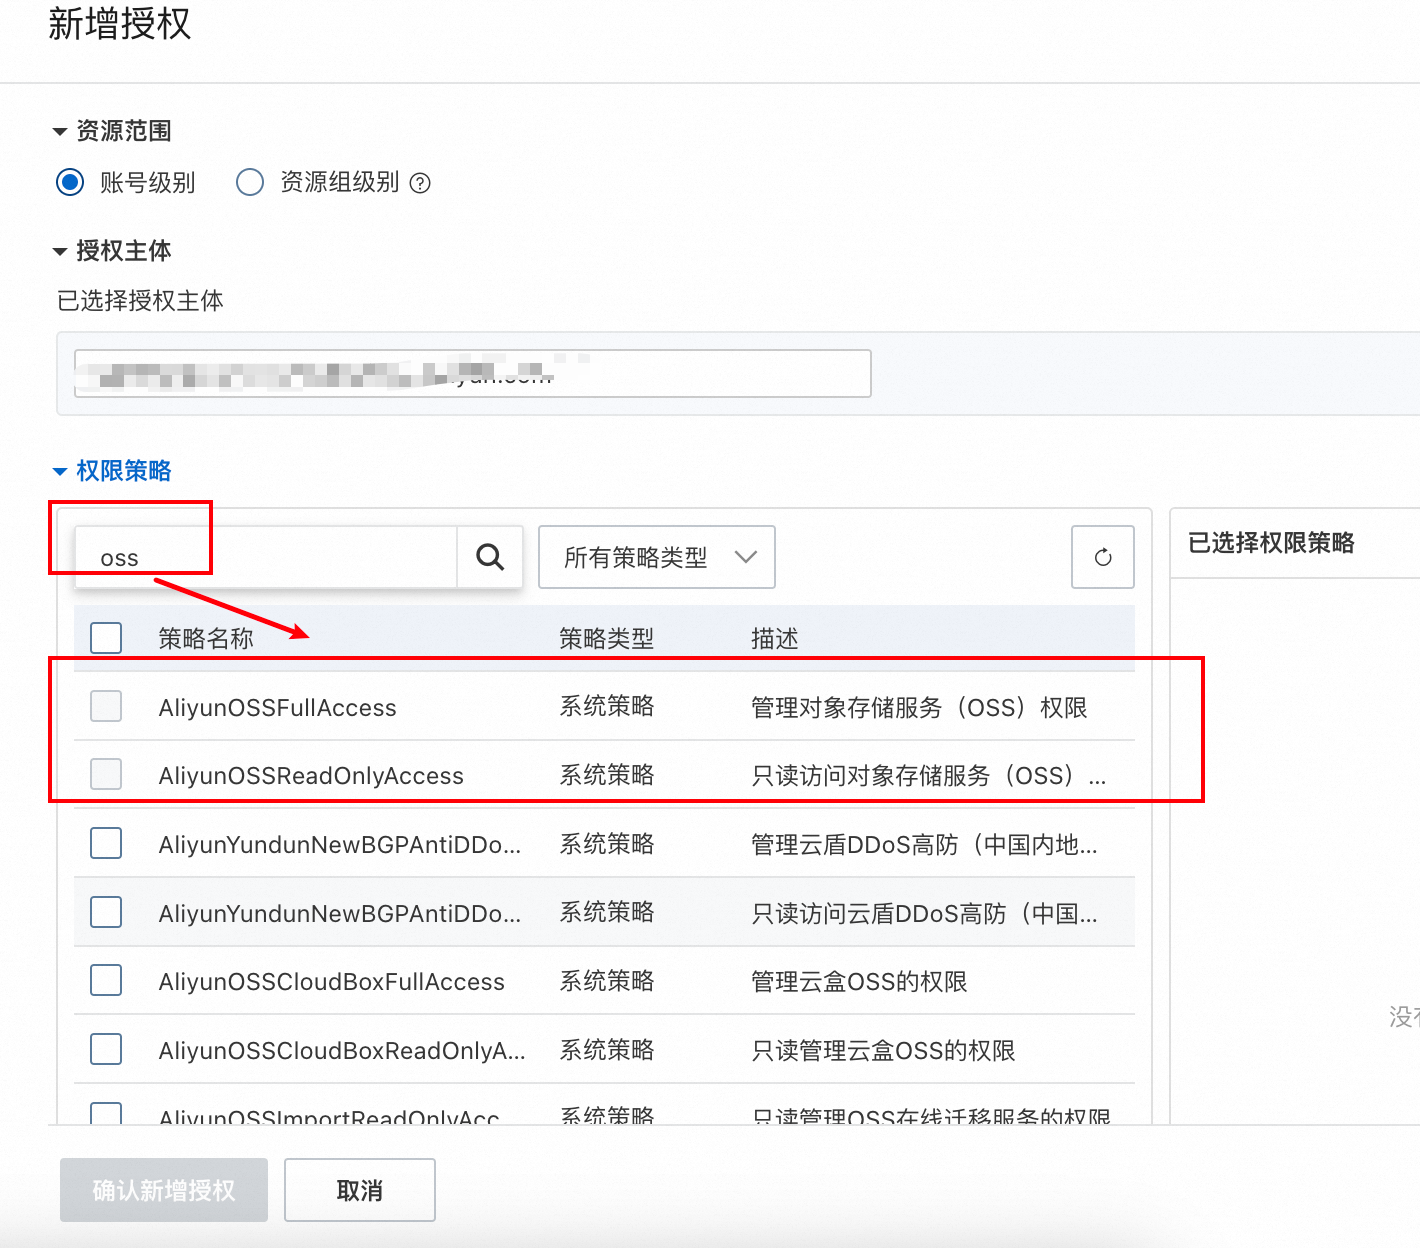Image resolution: width=1420 pixels, height=1248 pixels.
Task: Toggle the select-all checkbox in table header
Action: point(106,638)
